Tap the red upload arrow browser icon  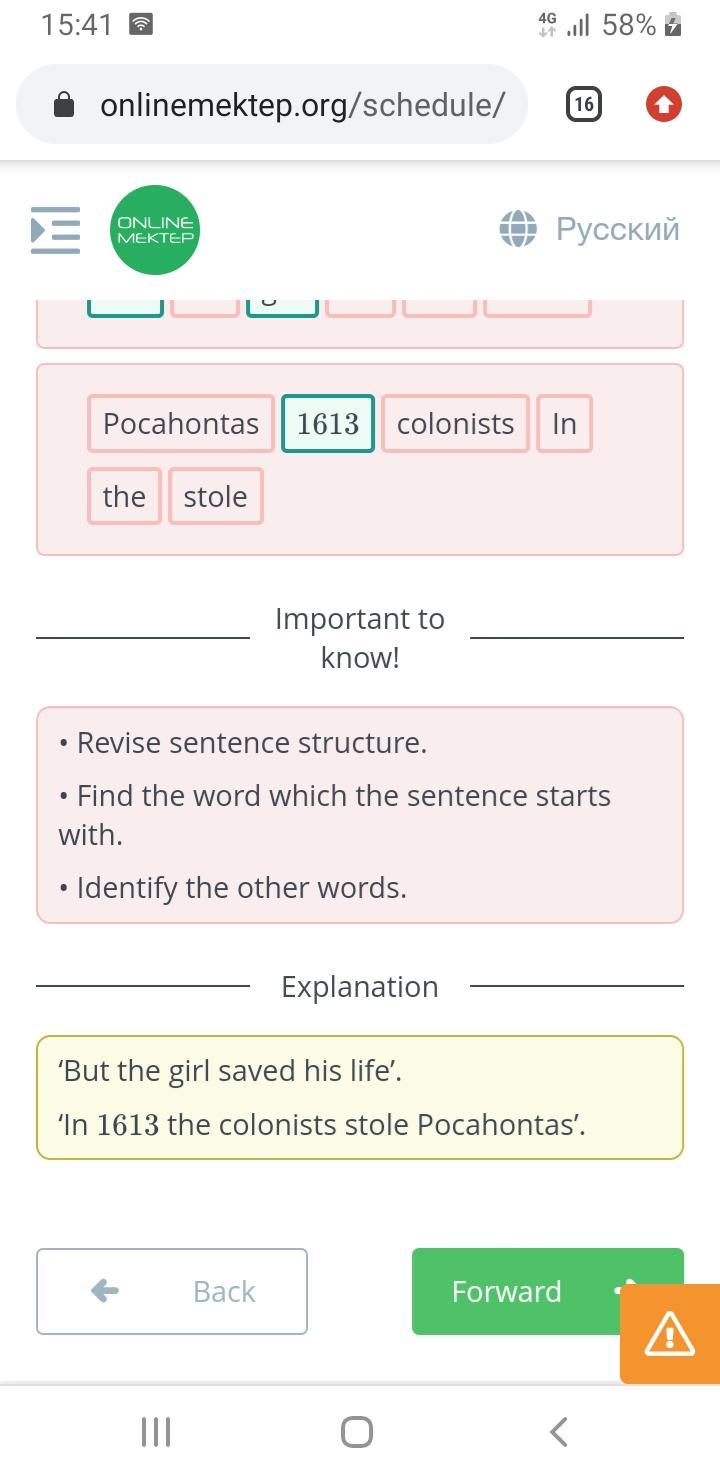(664, 104)
